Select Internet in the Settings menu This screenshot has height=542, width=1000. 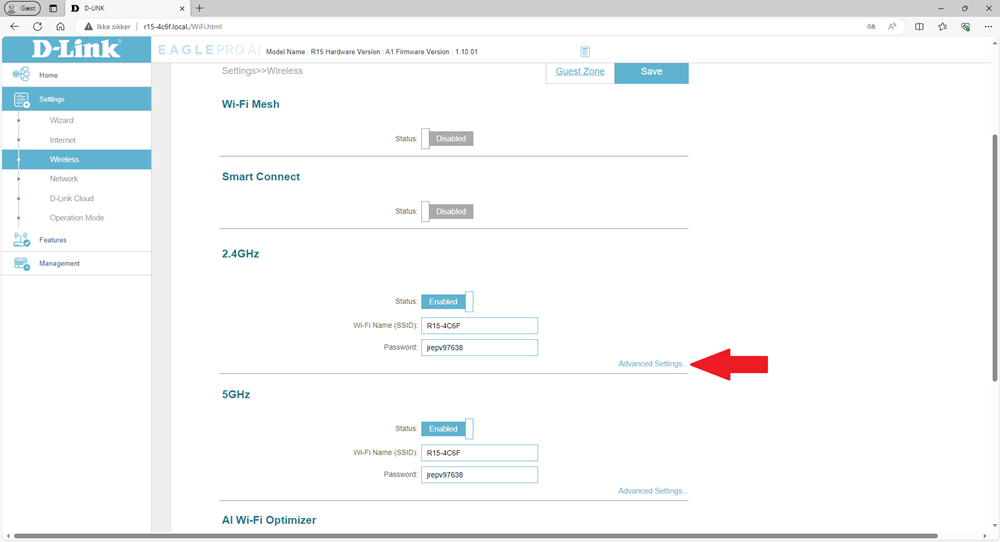[62, 140]
